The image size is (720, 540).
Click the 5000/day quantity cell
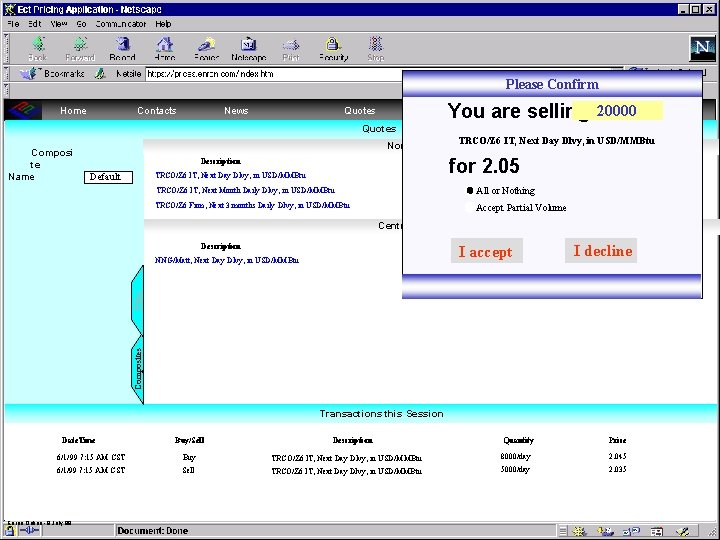tap(515, 469)
